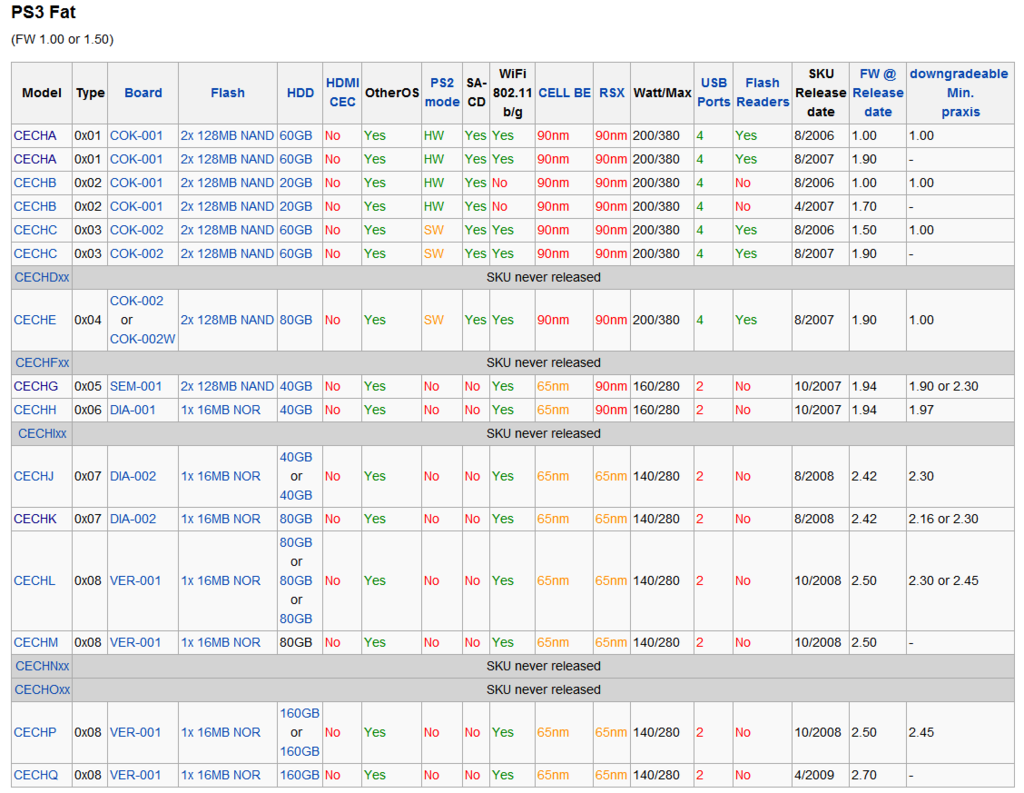Click the "(FW 1.00 or 1.50)" subtitle text

[63, 40]
